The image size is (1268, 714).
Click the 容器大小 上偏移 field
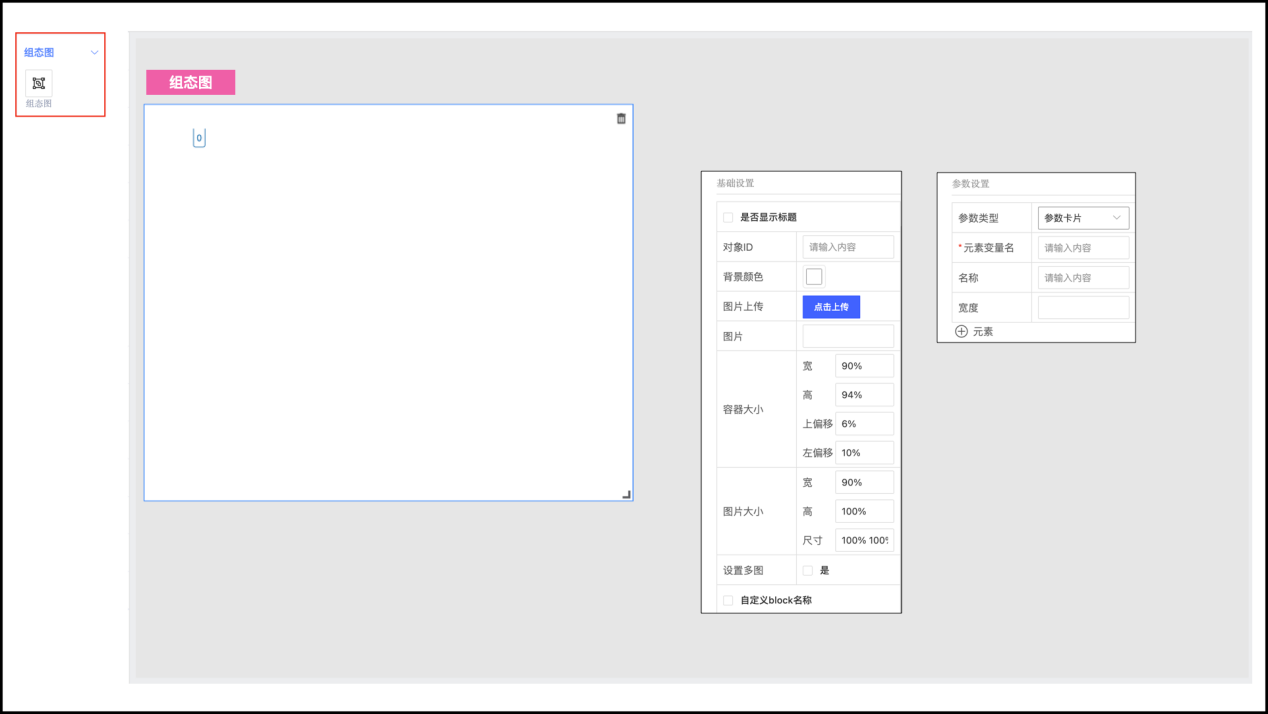864,424
